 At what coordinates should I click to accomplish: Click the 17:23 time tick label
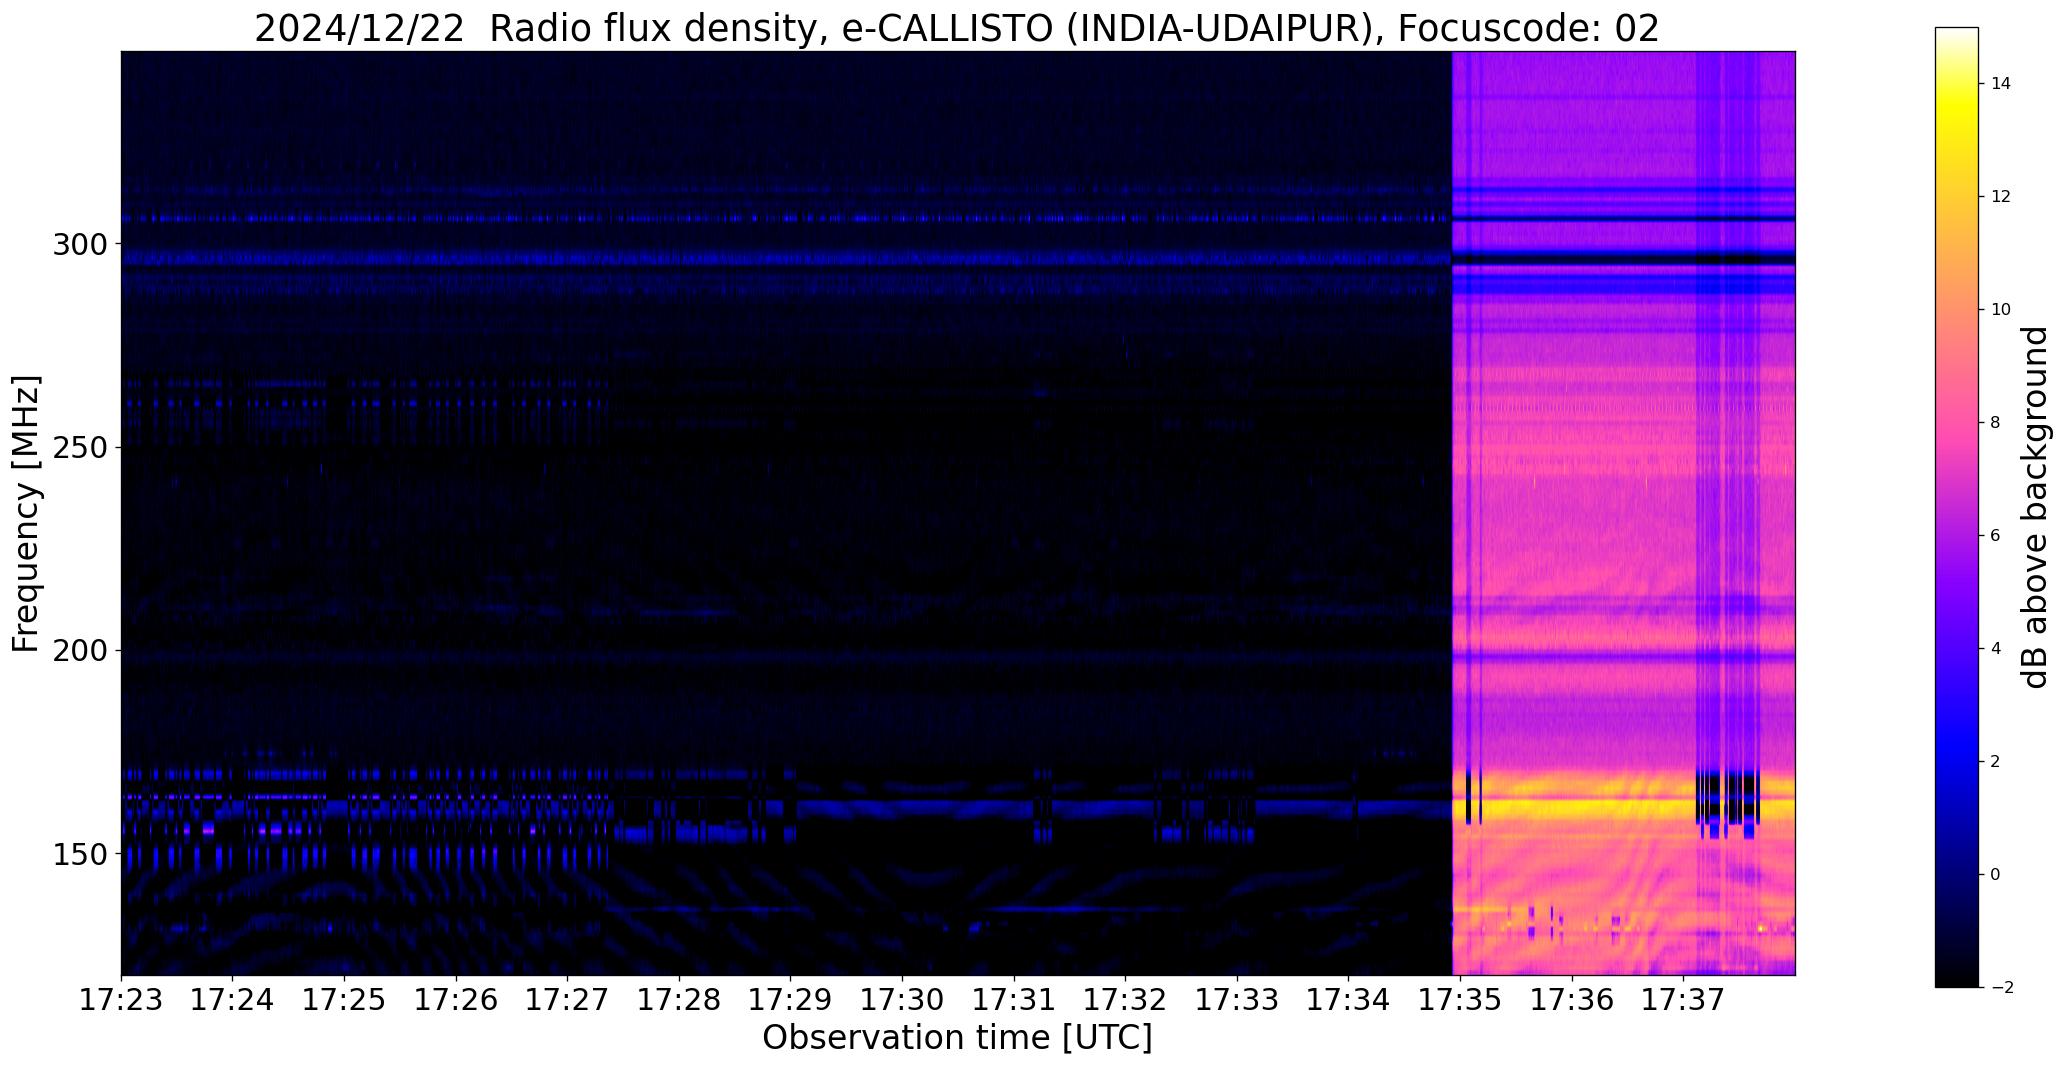[x=121, y=999]
